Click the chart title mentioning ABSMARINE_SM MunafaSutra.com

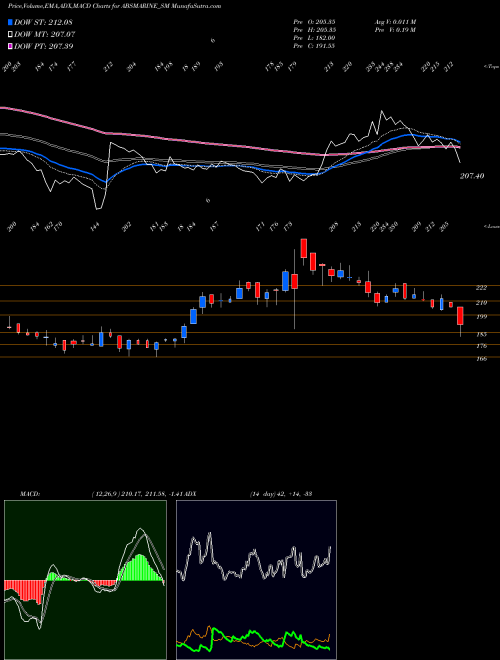[114, 6]
